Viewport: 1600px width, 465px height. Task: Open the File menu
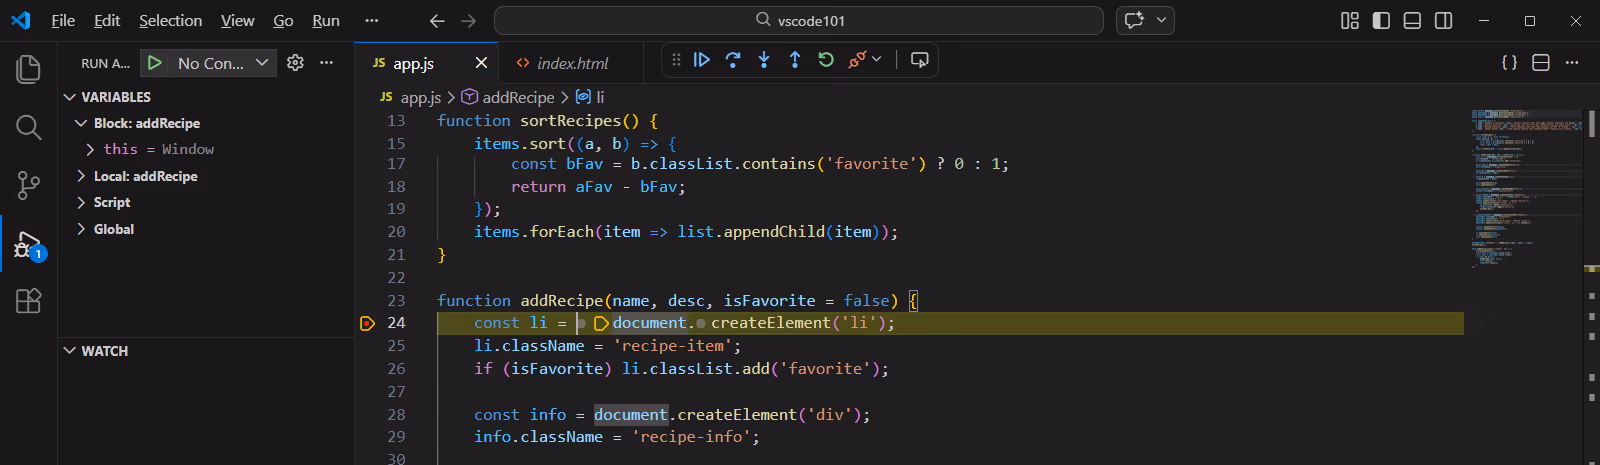[63, 21]
